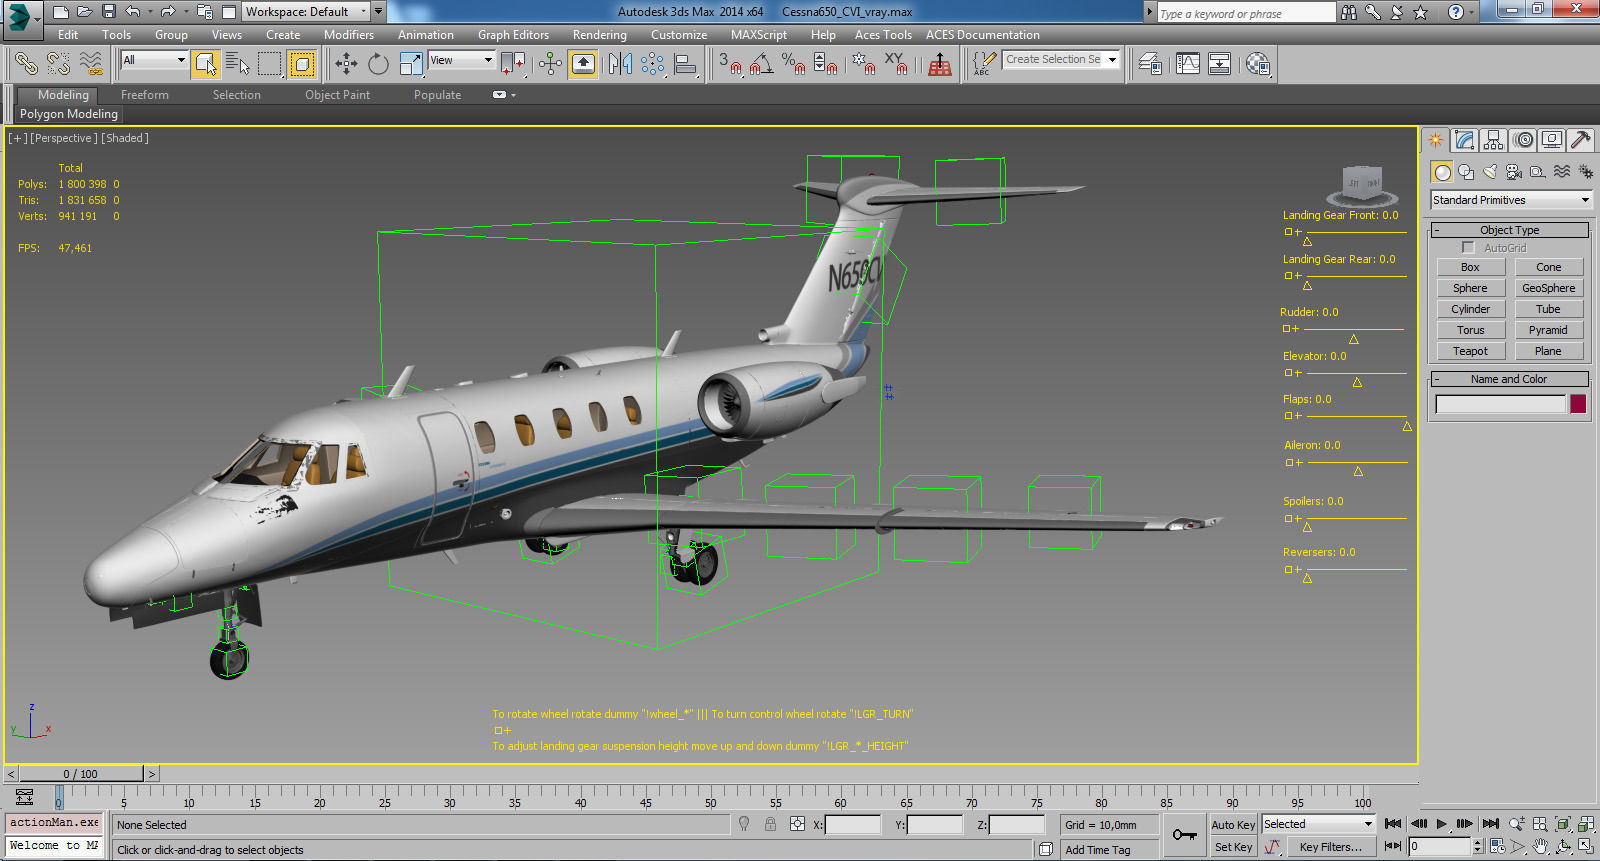Click the Mirror tool icon
Image resolution: width=1600 pixels, height=861 pixels.
[x=620, y=64]
